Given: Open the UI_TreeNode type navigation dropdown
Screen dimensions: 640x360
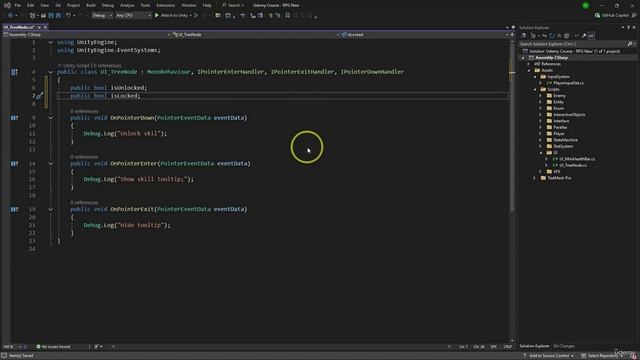Looking at the screenshot, I should pos(256,35).
